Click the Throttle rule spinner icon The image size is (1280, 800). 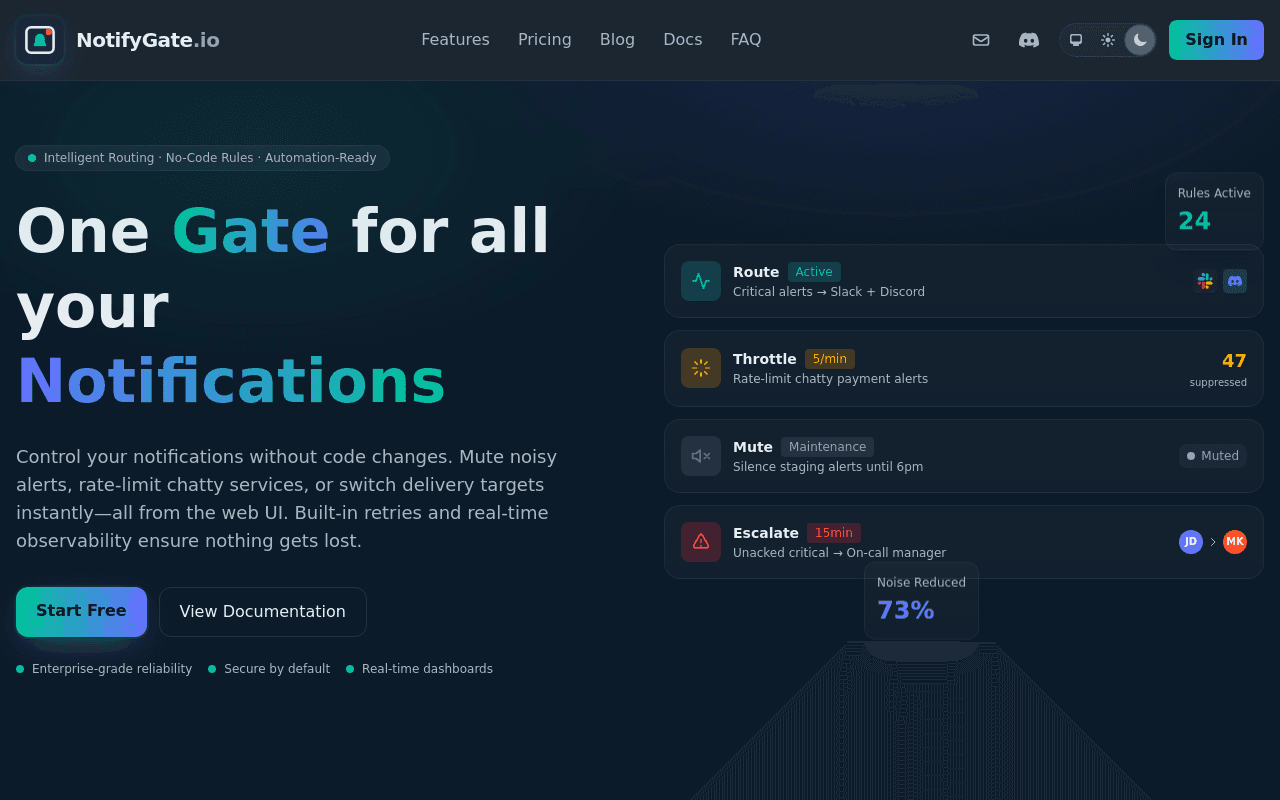701,368
